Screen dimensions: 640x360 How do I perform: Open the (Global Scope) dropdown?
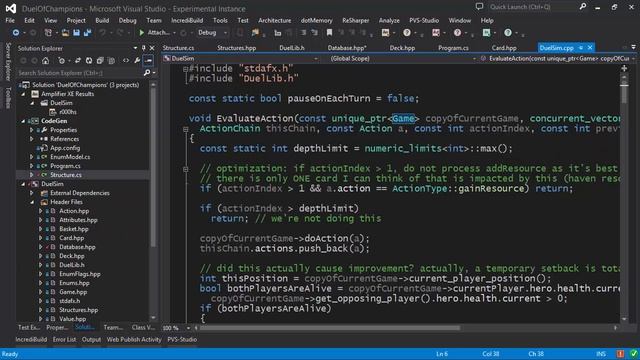[x=474, y=59]
